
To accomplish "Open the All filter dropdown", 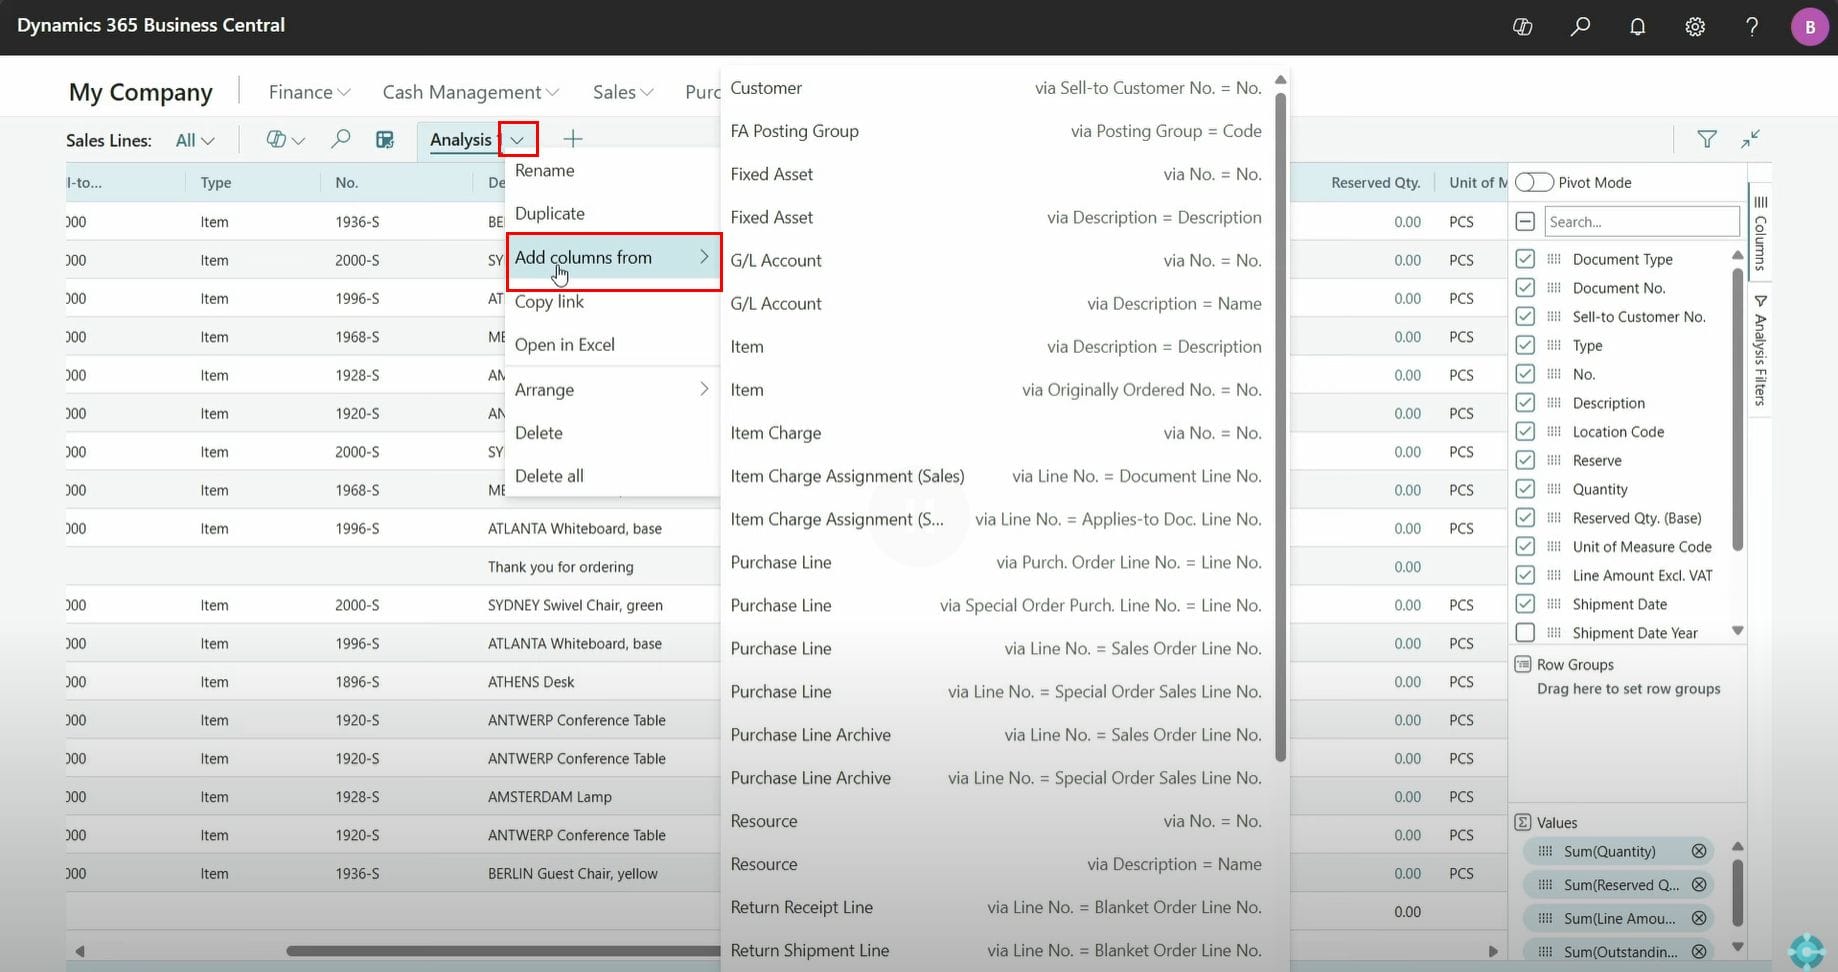I will pyautogui.click(x=194, y=140).
